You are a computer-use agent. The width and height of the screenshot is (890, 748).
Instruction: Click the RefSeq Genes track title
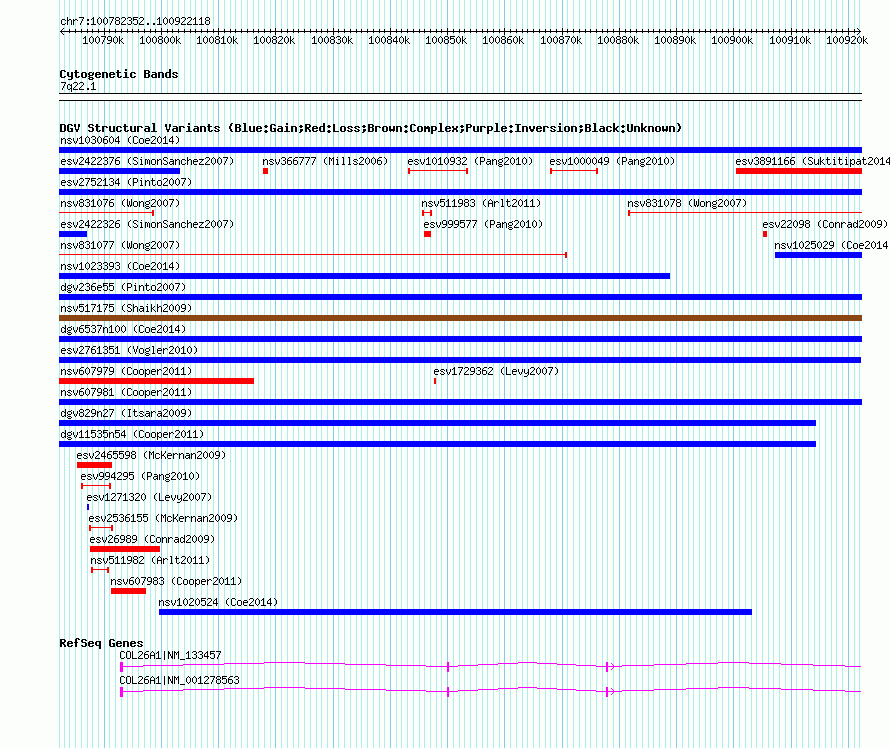tap(101, 643)
